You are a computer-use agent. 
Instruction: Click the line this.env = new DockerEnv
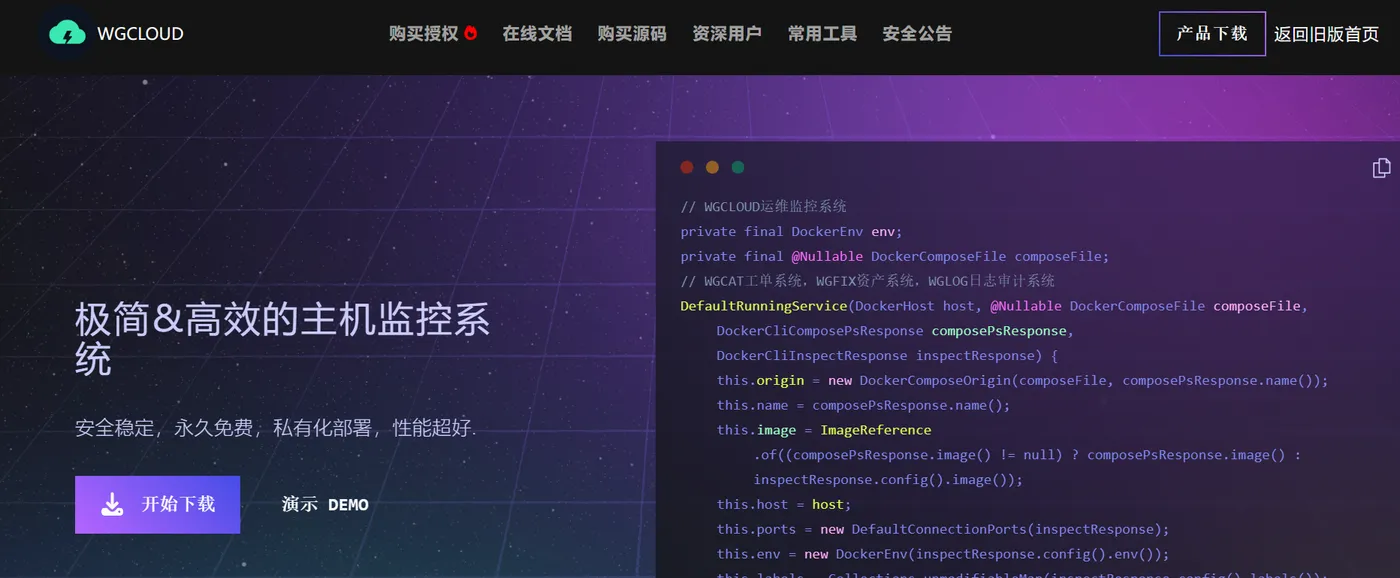point(943,554)
